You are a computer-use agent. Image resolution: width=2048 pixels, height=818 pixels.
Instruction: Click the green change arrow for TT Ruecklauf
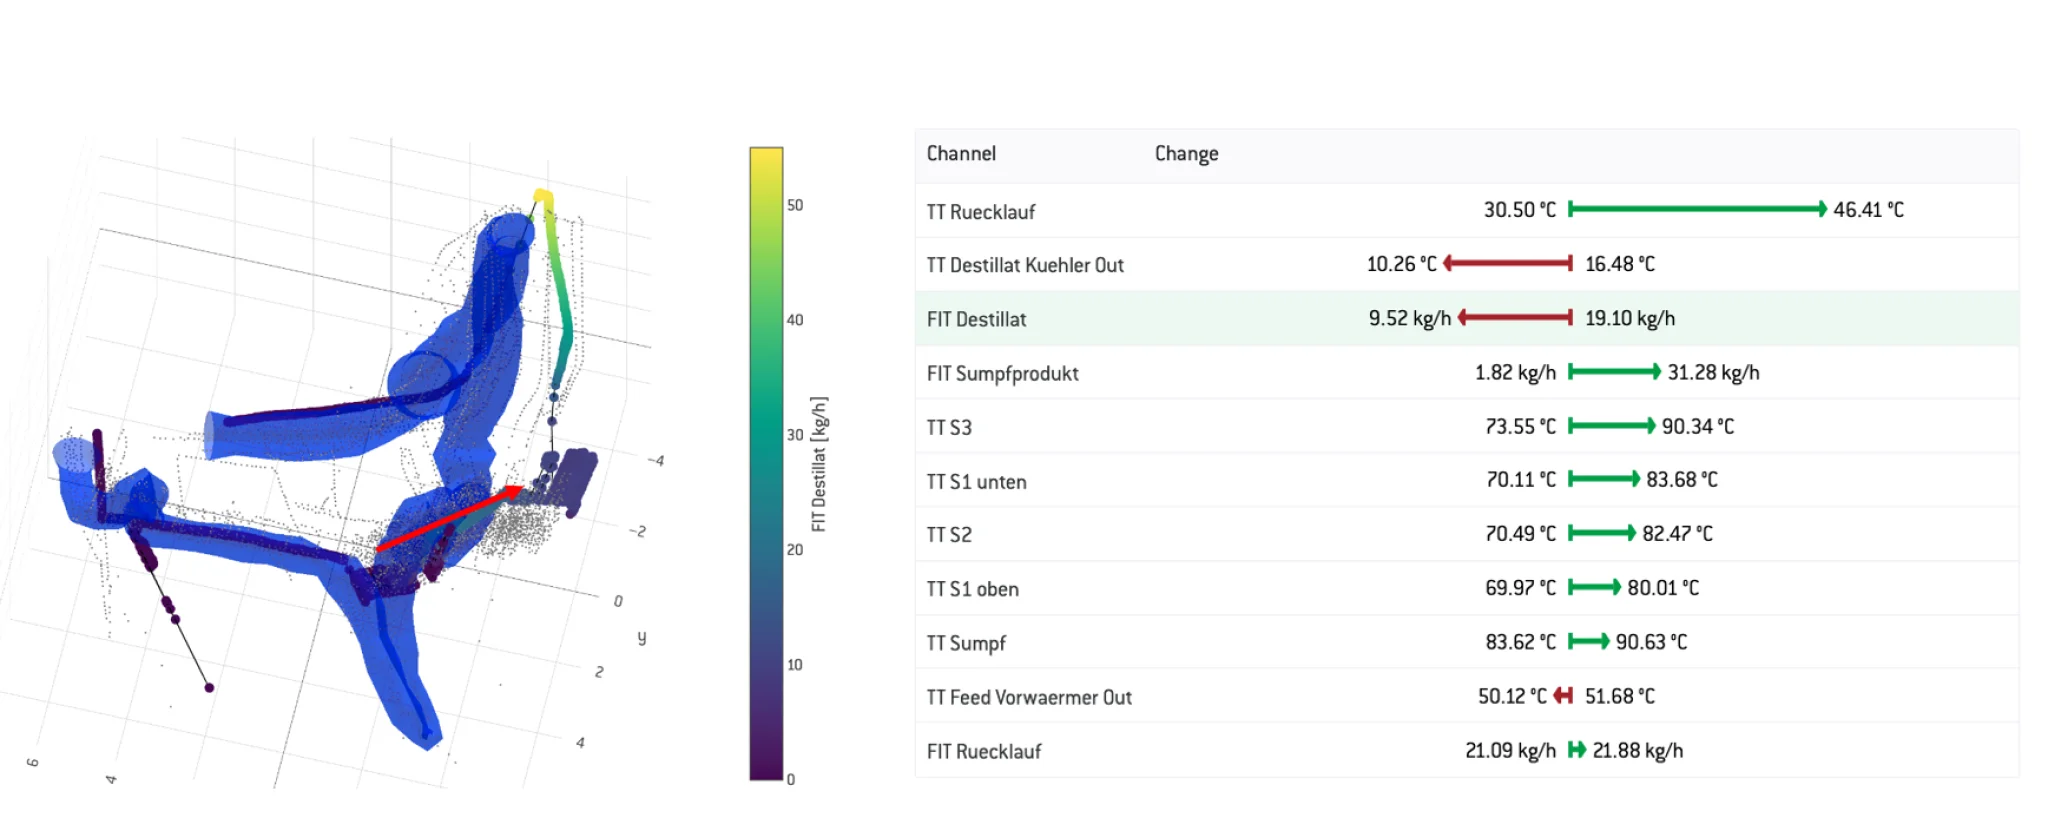pos(1698,209)
